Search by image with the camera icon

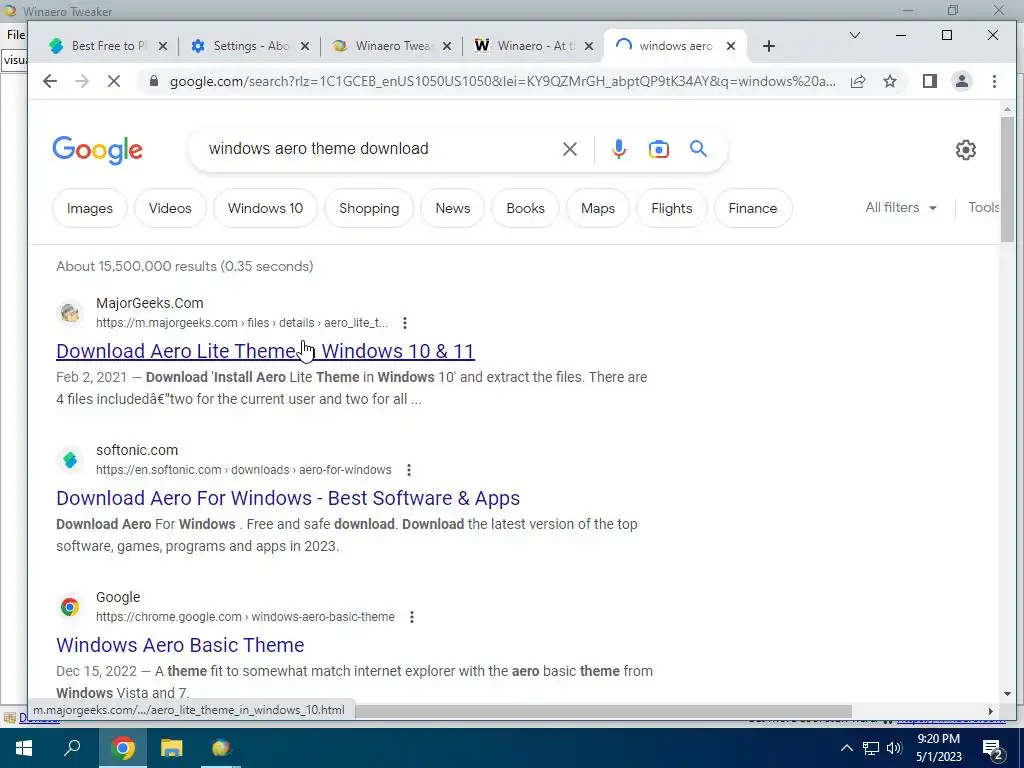658,149
